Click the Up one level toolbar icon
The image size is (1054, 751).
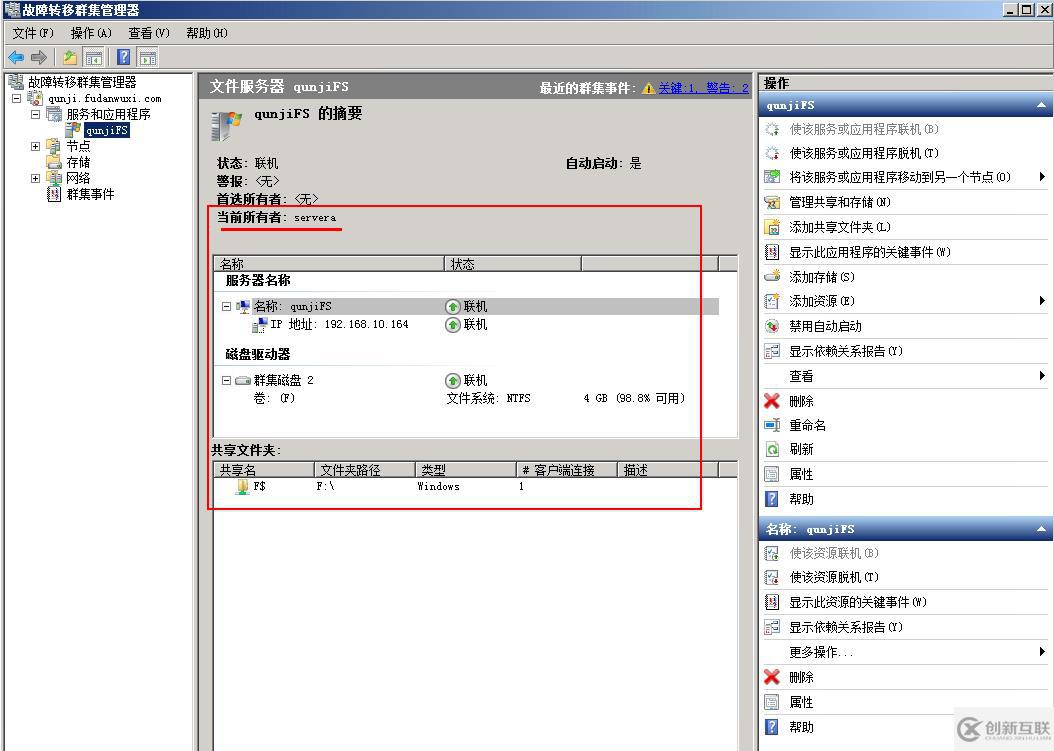tap(70, 58)
